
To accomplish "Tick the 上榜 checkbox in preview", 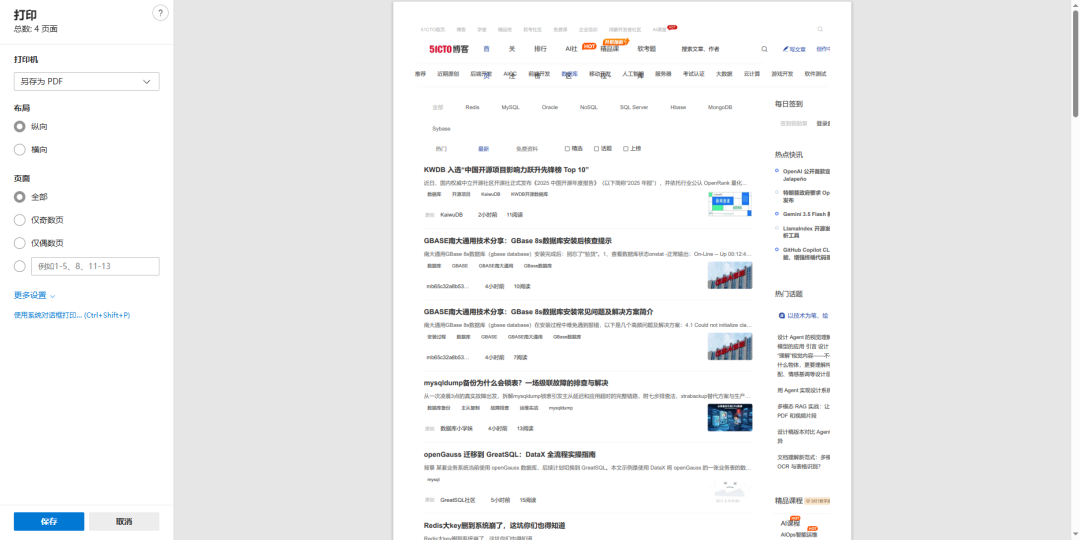I will coord(625,149).
